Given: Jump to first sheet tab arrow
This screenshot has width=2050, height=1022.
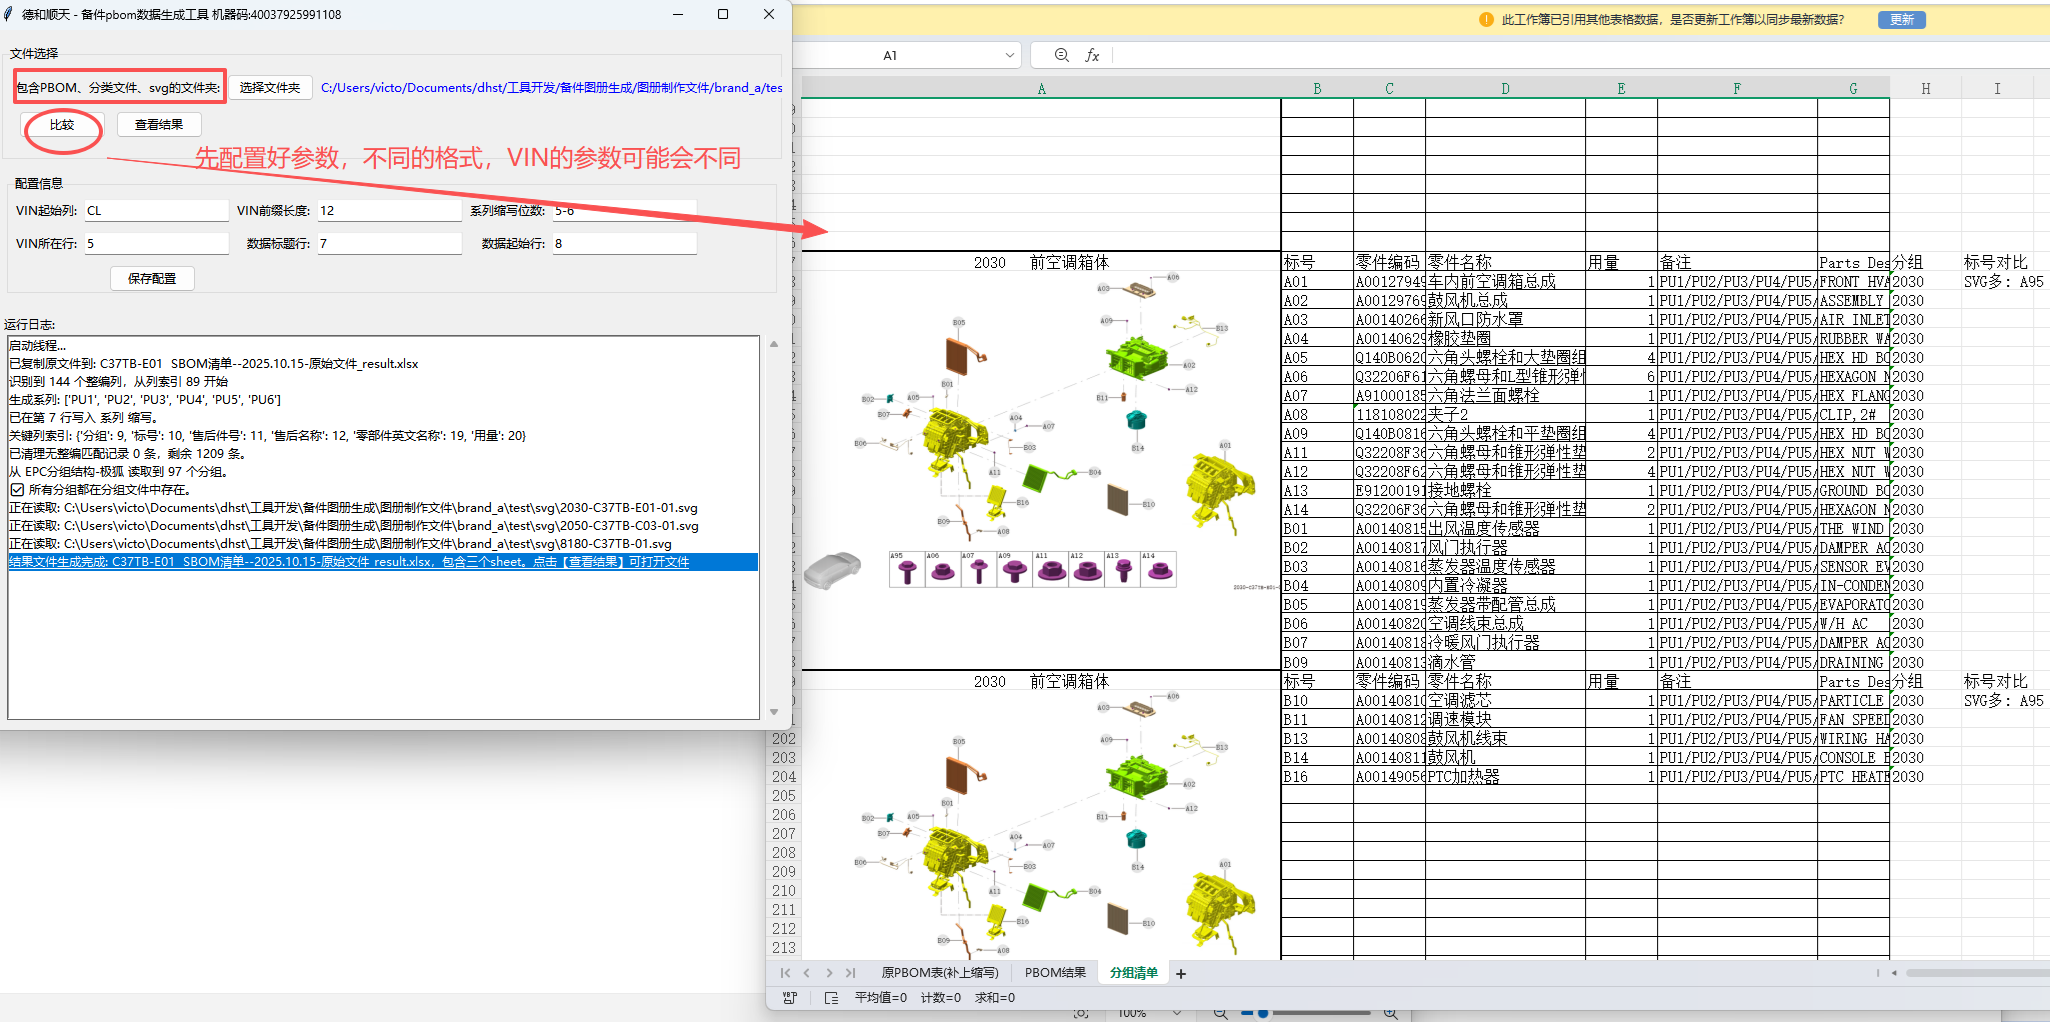Looking at the screenshot, I should coord(785,973).
